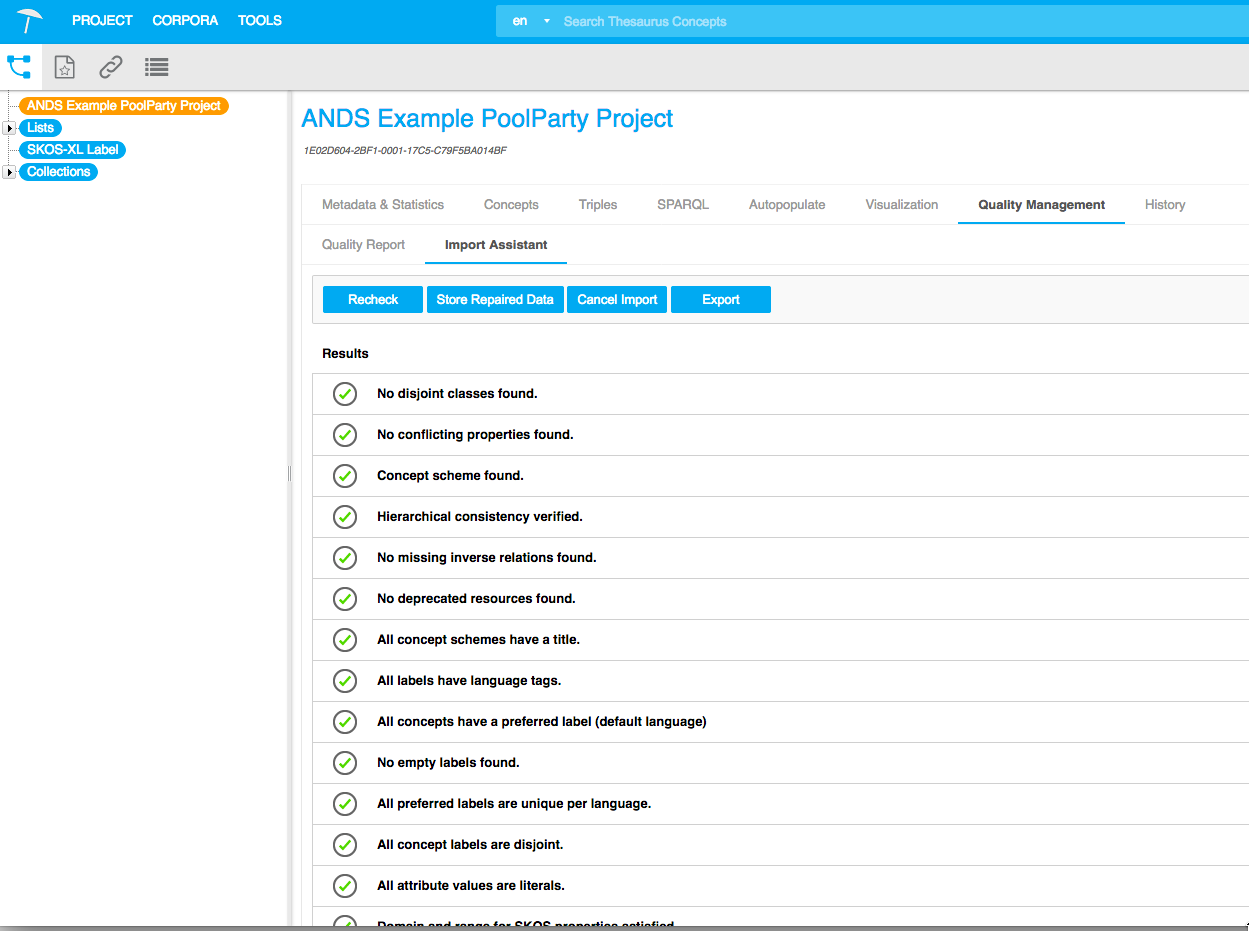The height and width of the screenshot is (931, 1249).
Task: Click the PoolParty umbrella logo
Action: (x=30, y=20)
